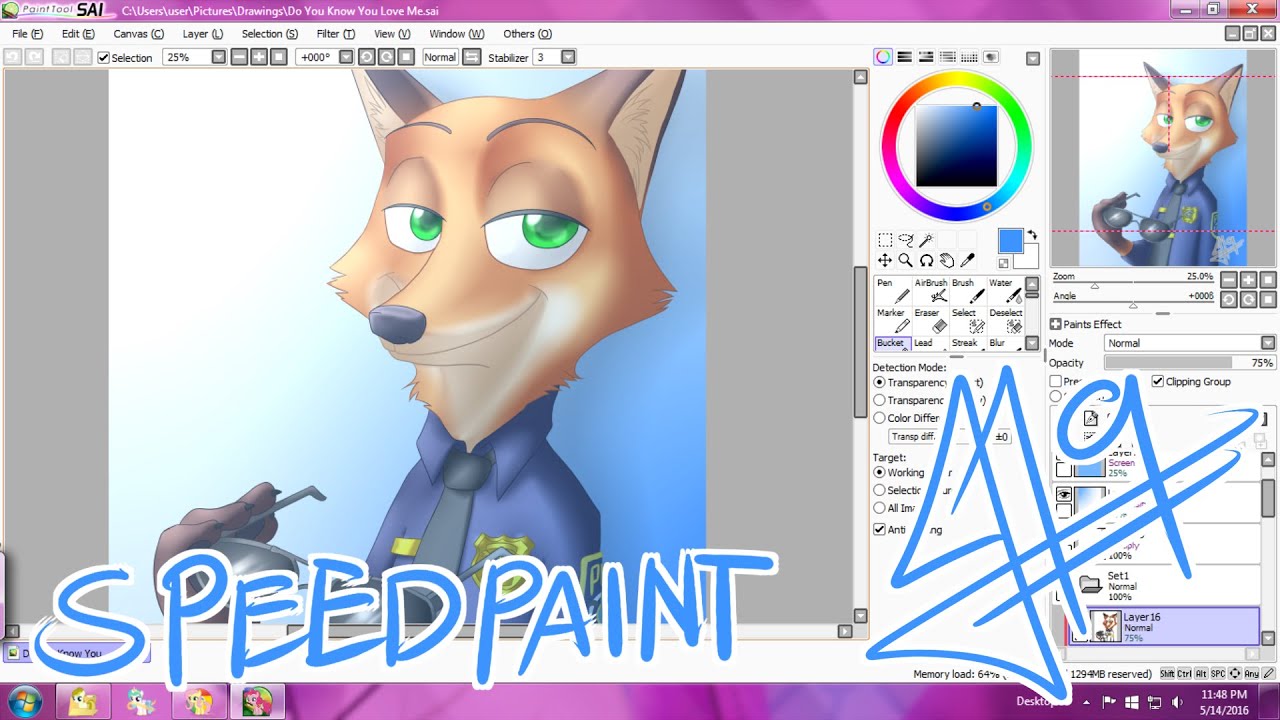This screenshot has height=720, width=1280.
Task: Activate the eyedropper color picker tool
Action: tap(967, 260)
